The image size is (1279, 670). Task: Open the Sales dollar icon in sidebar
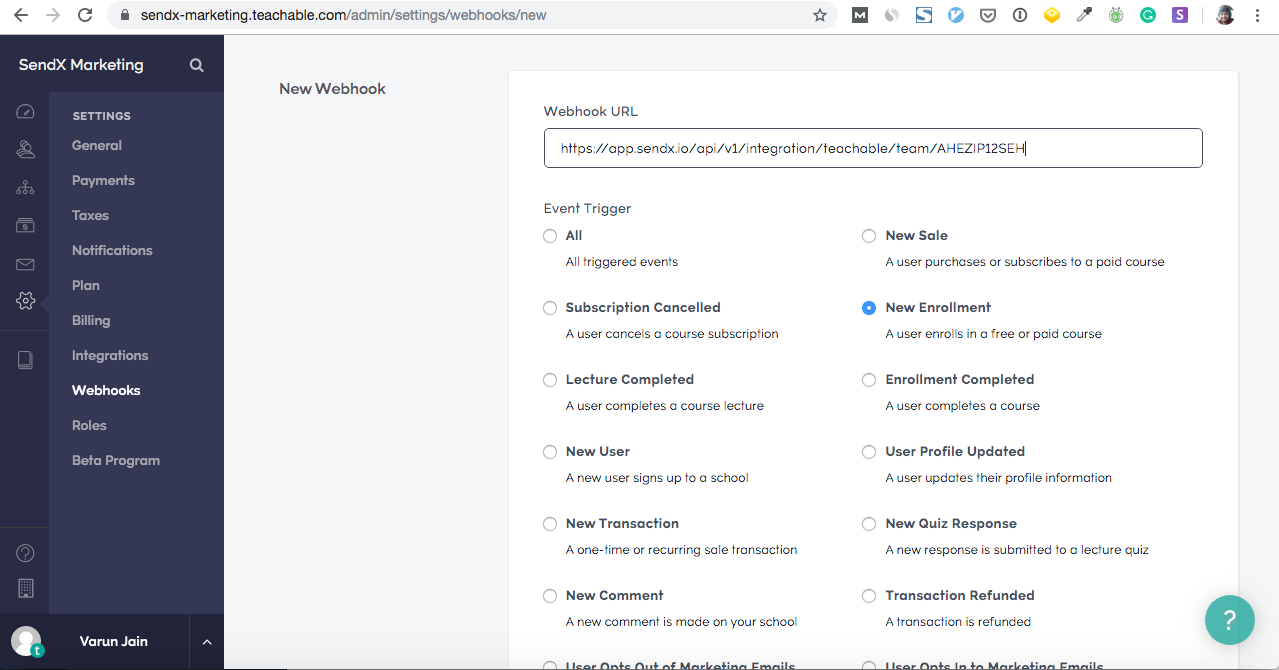click(25, 226)
